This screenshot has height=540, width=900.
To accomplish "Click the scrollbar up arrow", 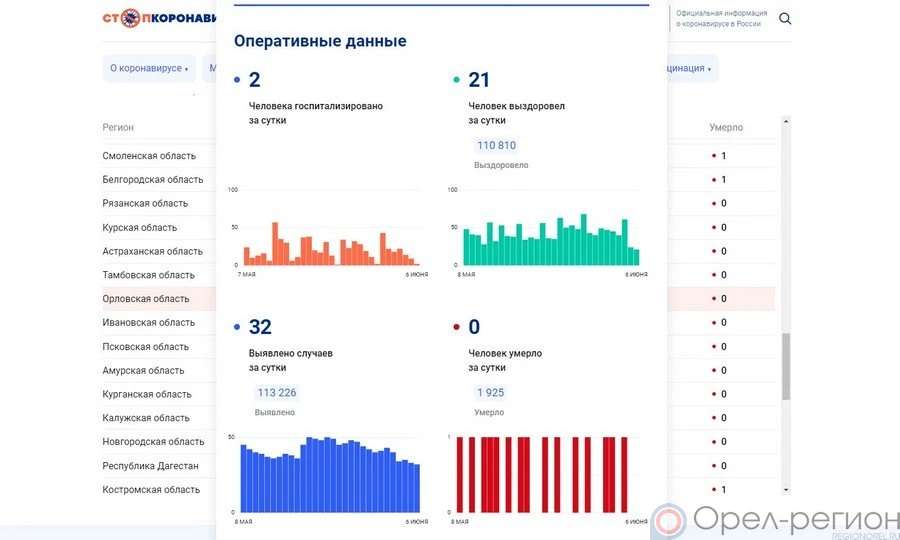I will [785, 122].
